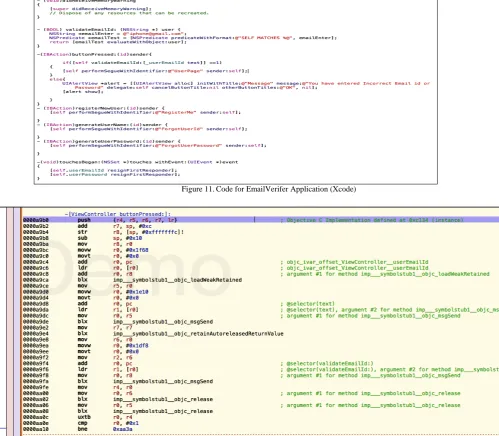Select the -[ViewController buttonPressed:] header line

pyautogui.click(x=119, y=214)
